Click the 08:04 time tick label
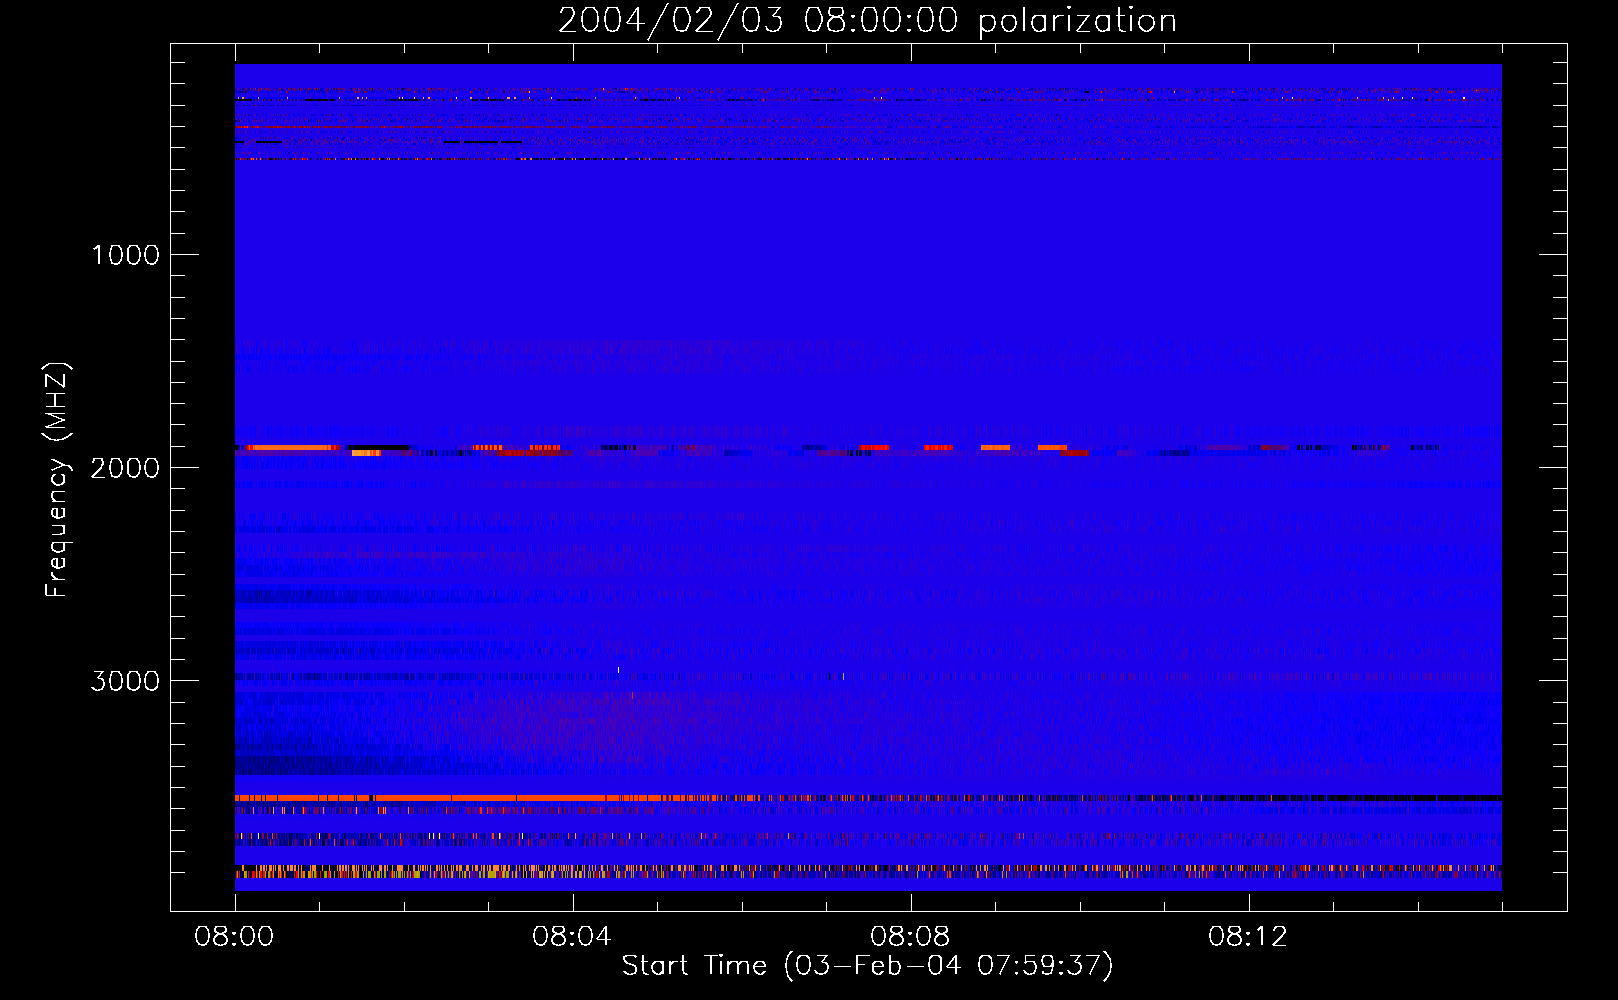Image resolution: width=1618 pixels, height=1000 pixels. pyautogui.click(x=572, y=937)
